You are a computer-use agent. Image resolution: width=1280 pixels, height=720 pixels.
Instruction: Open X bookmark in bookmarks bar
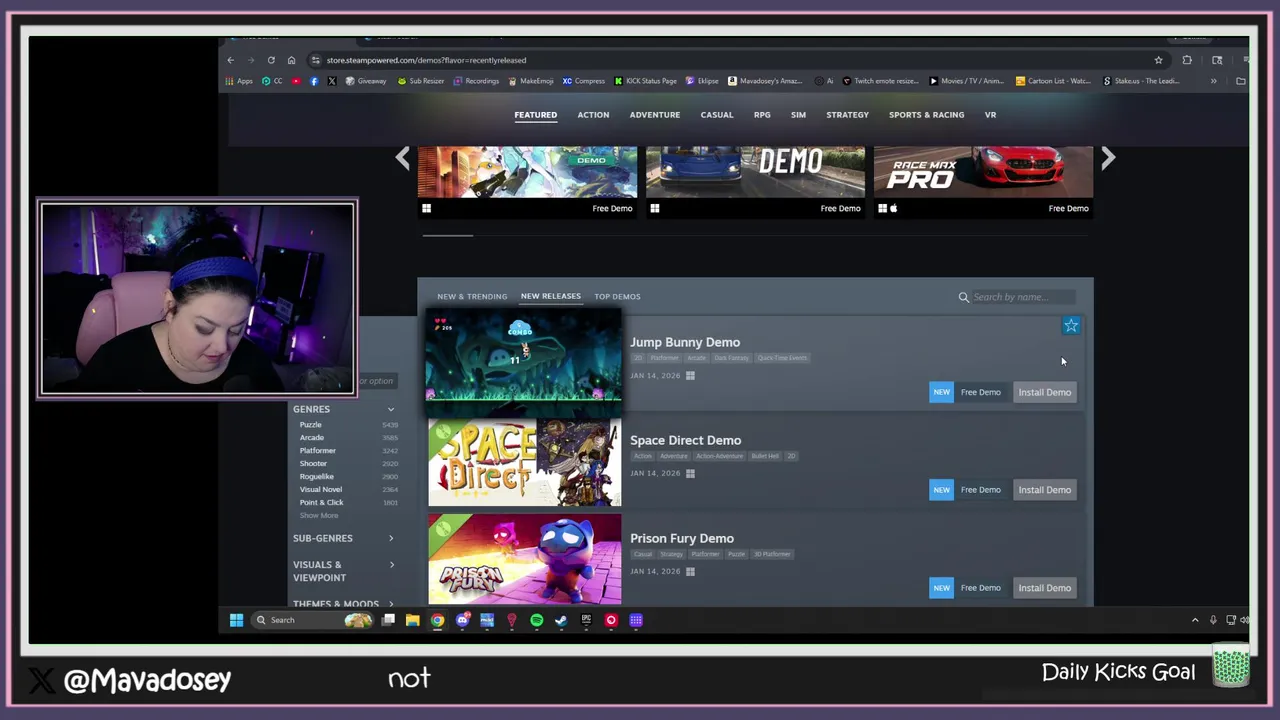pyautogui.click(x=332, y=81)
